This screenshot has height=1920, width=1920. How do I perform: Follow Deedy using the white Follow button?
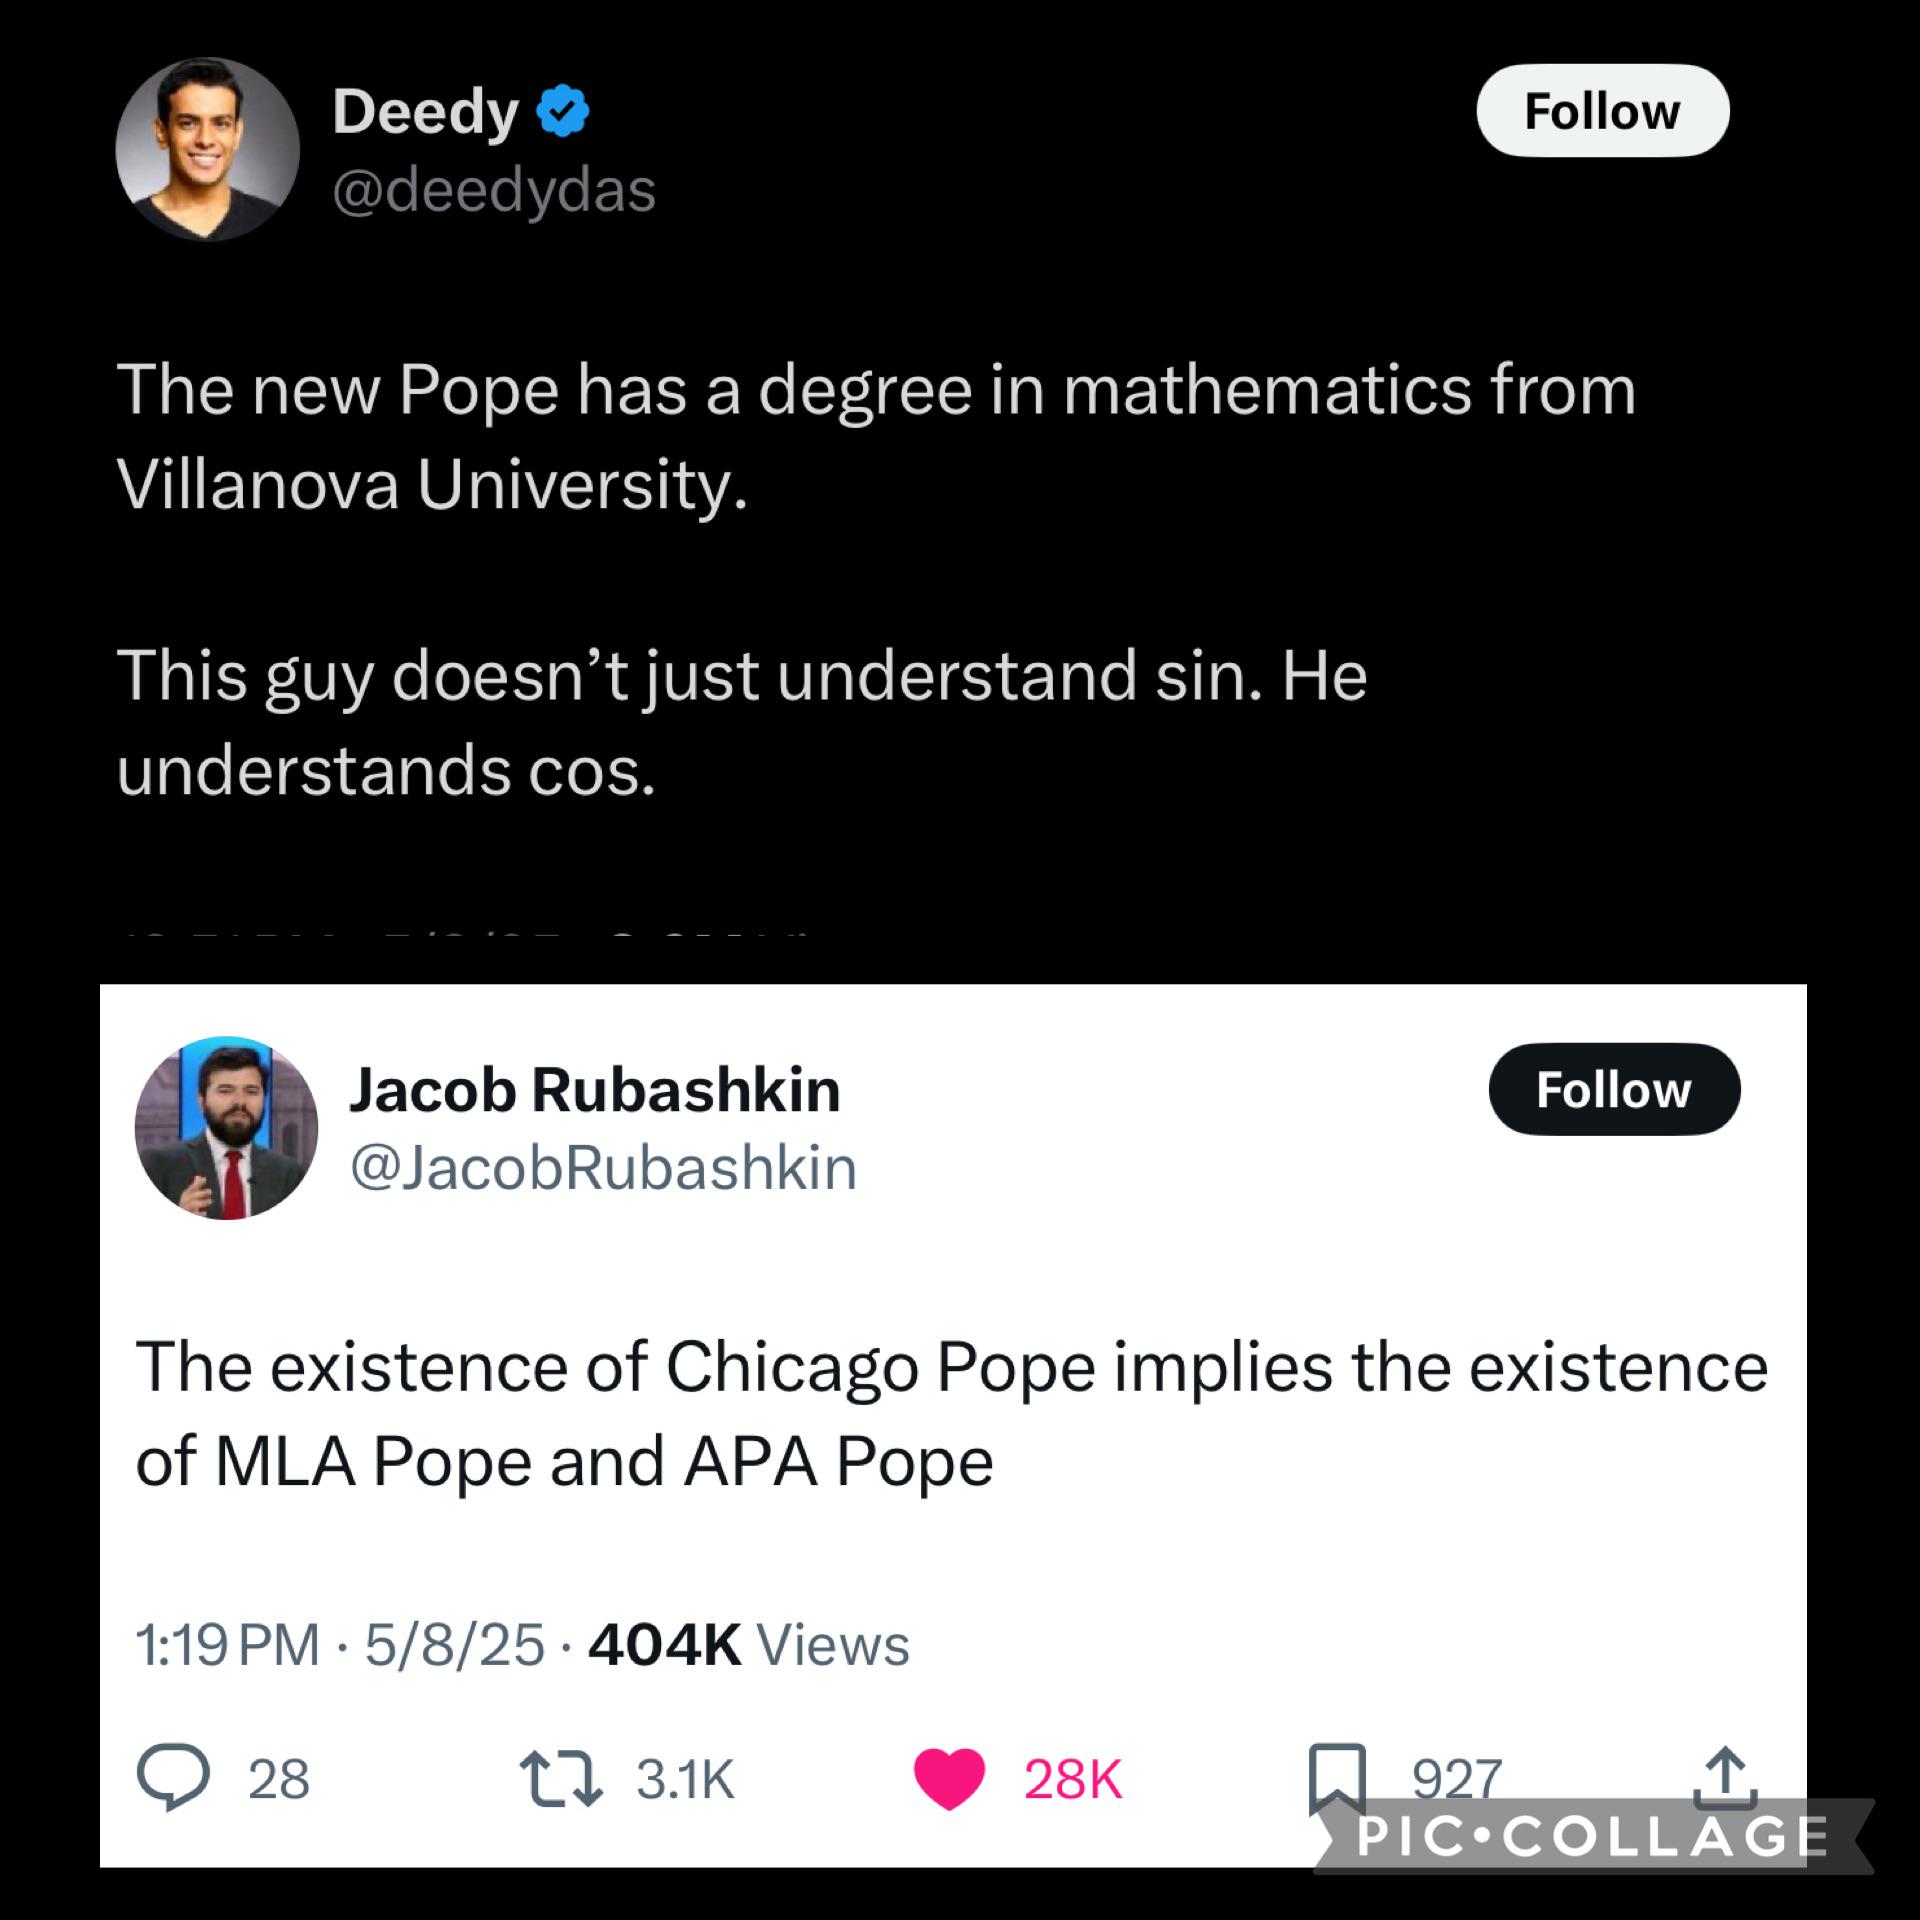tap(1602, 111)
